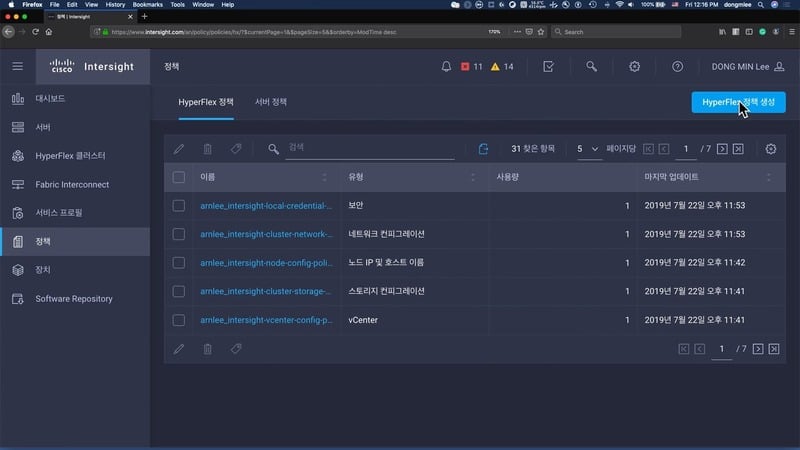The height and width of the screenshot is (450, 800).
Task: Click the bottom pager page number field
Action: [x=721, y=349]
